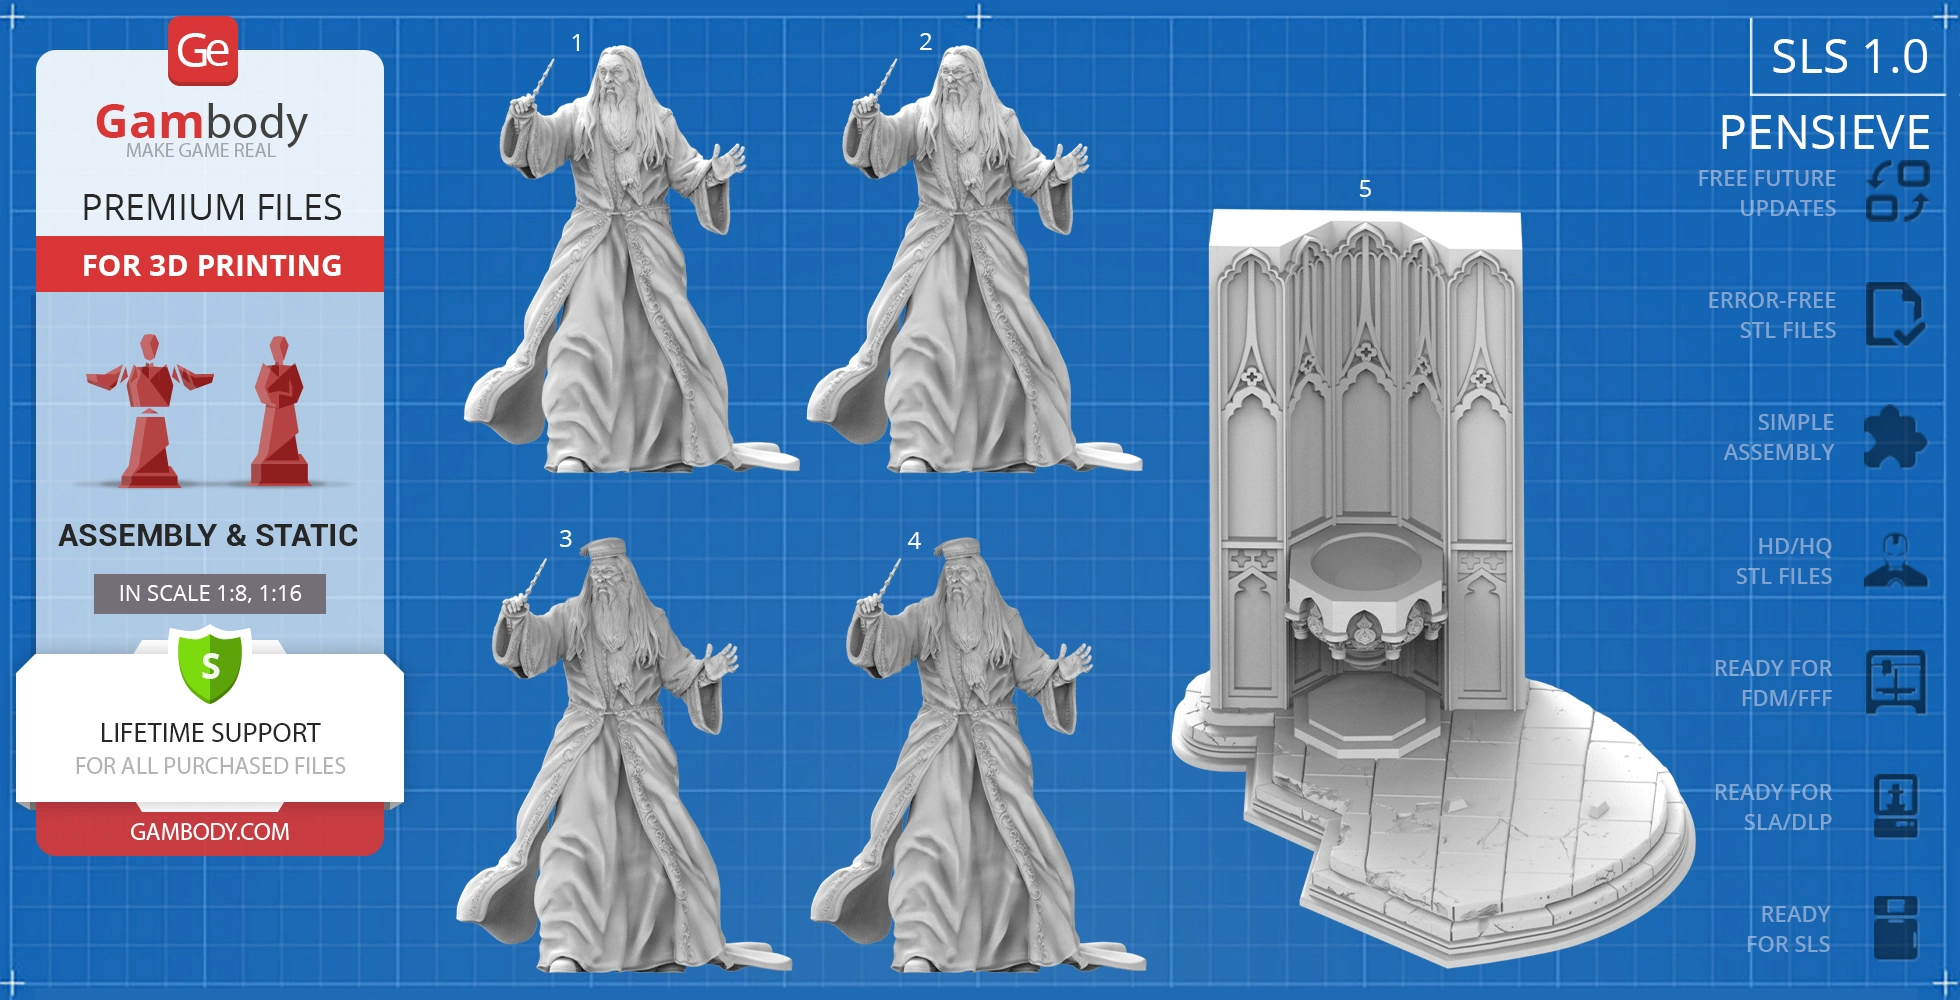Select figure number 3 wearing hat
This screenshot has width=1960, height=1000.
[x=610, y=760]
